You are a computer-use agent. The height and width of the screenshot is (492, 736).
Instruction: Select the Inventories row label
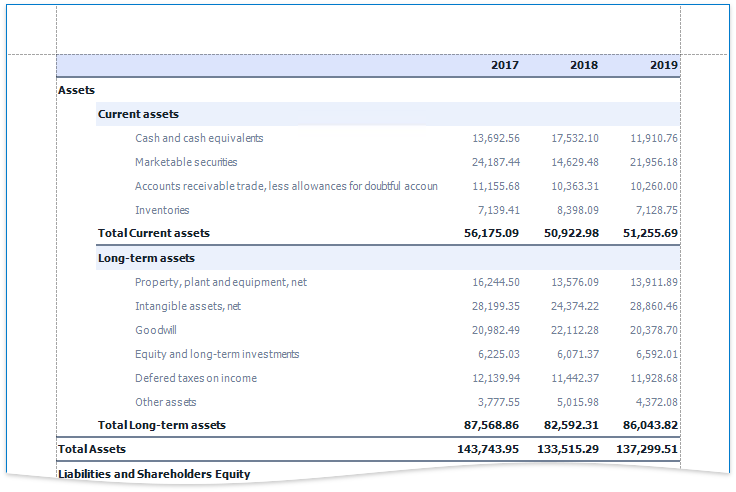click(x=162, y=210)
